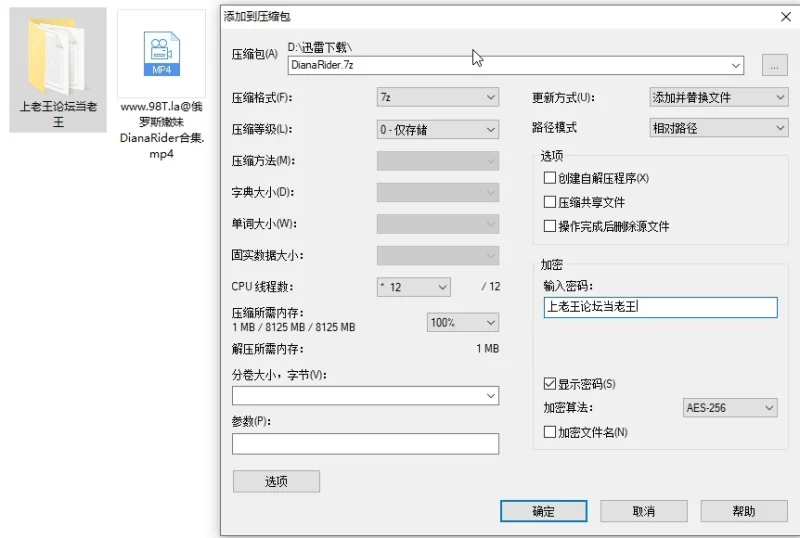The width and height of the screenshot is (800, 538).
Task: Click the options (选项) button
Action: [276, 481]
